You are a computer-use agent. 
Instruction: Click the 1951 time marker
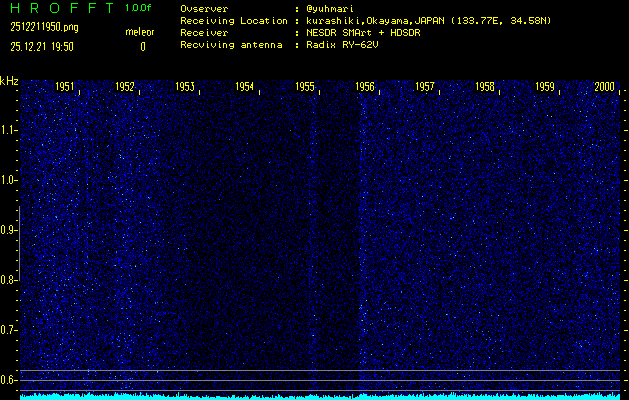pos(65,87)
